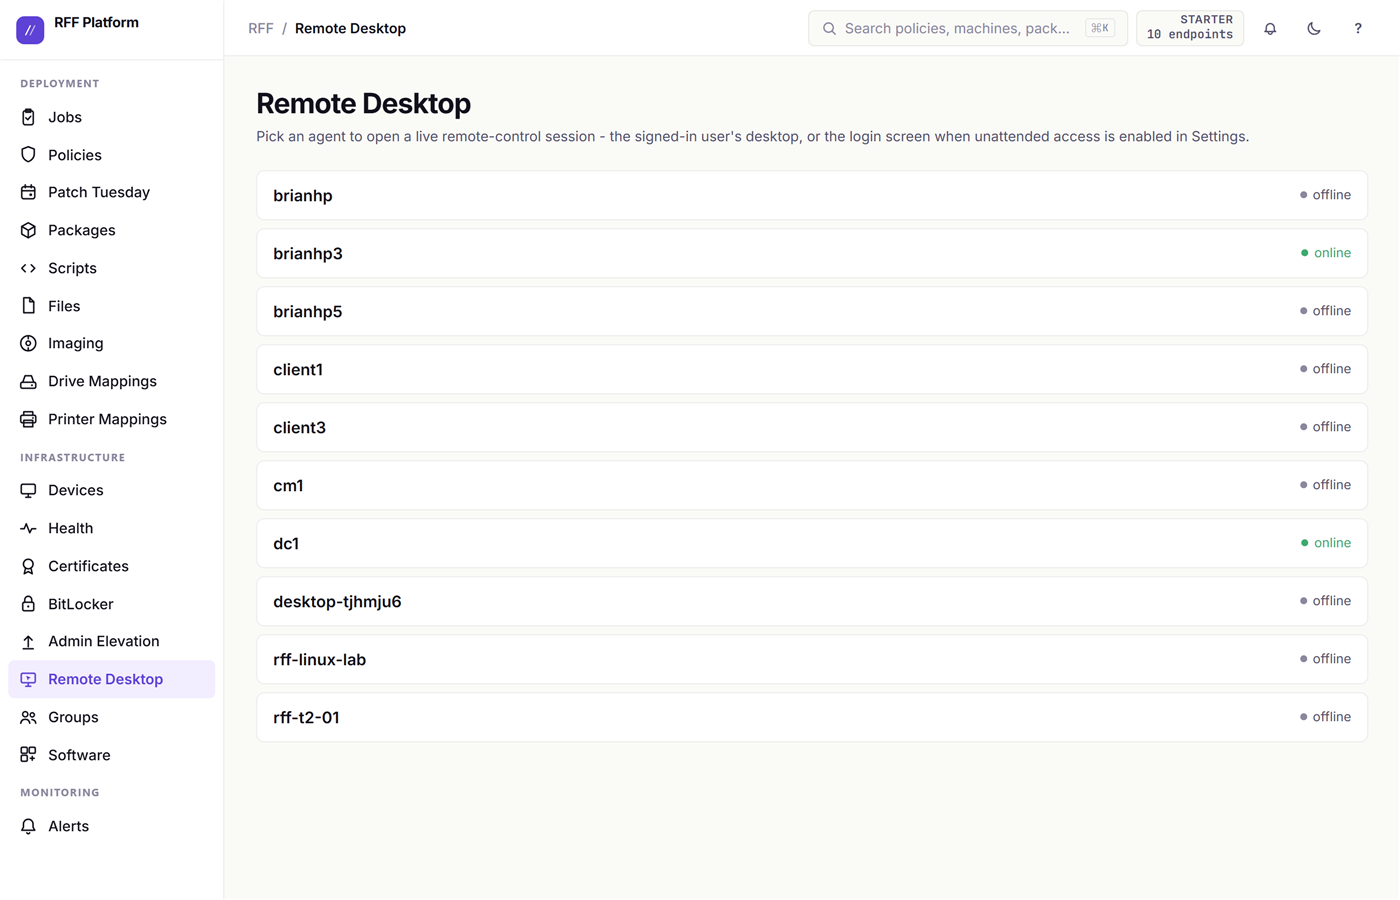Image resolution: width=1400 pixels, height=900 pixels.
Task: Click the Jobs clipboard icon in sidebar
Action: click(x=28, y=117)
